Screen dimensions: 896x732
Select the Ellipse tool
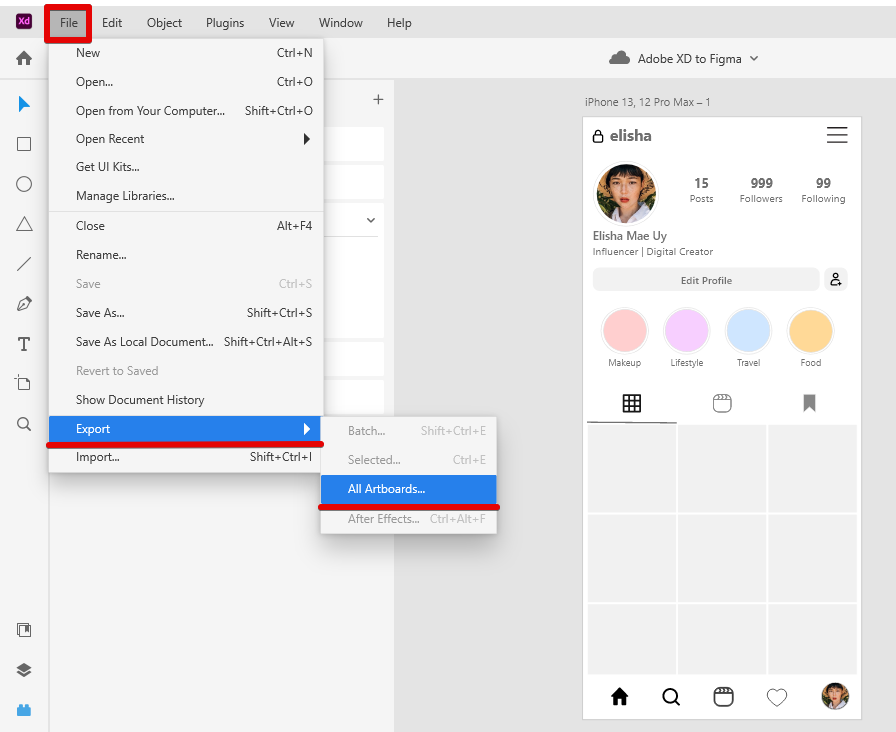pyautogui.click(x=24, y=184)
